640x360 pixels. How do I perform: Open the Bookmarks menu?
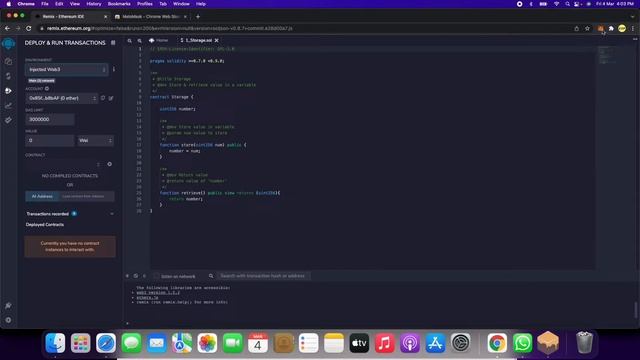(119, 4)
